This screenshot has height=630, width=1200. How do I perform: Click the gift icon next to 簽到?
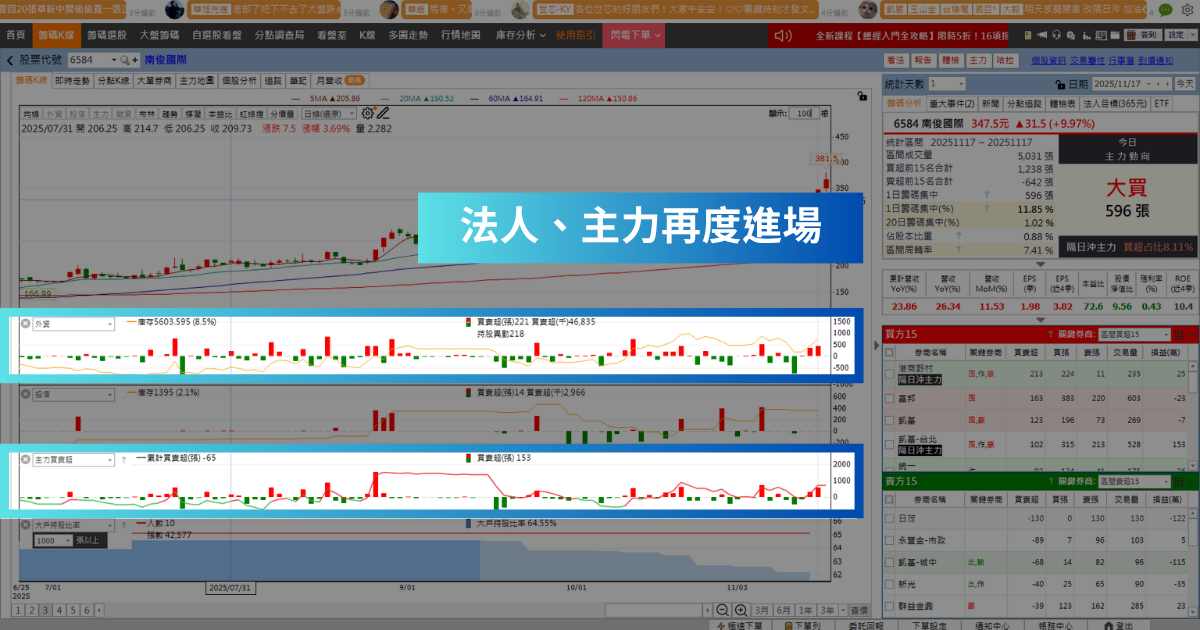coord(1131,36)
